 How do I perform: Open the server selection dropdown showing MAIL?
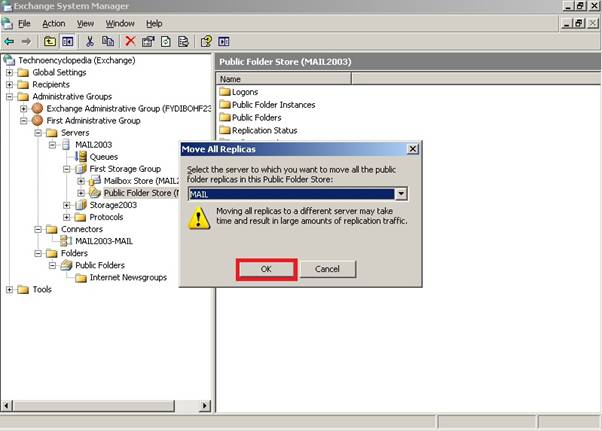point(401,194)
